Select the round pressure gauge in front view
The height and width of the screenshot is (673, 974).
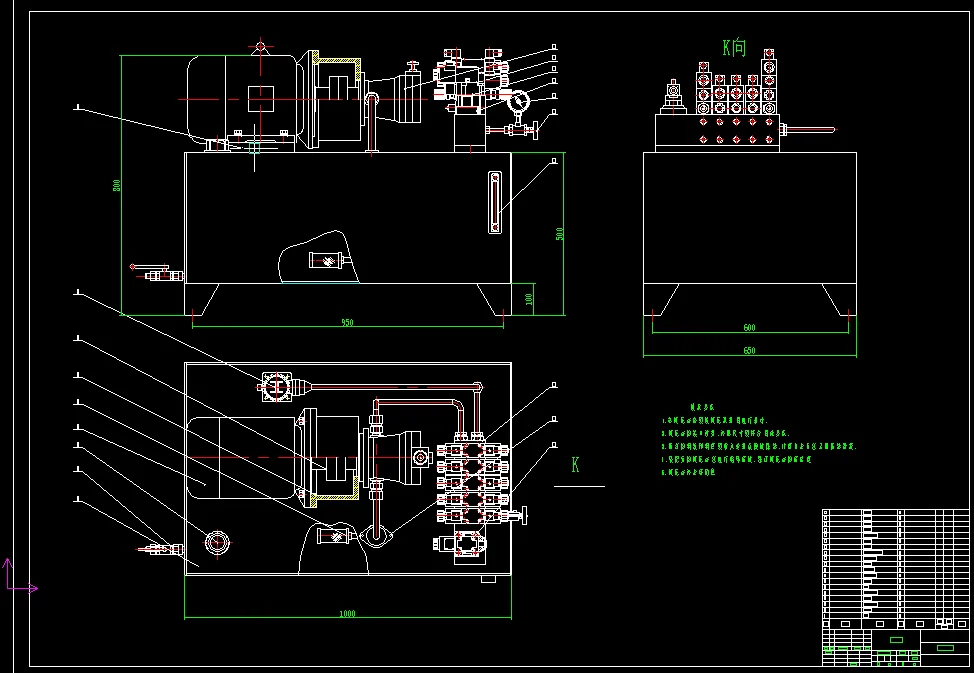tap(518, 101)
